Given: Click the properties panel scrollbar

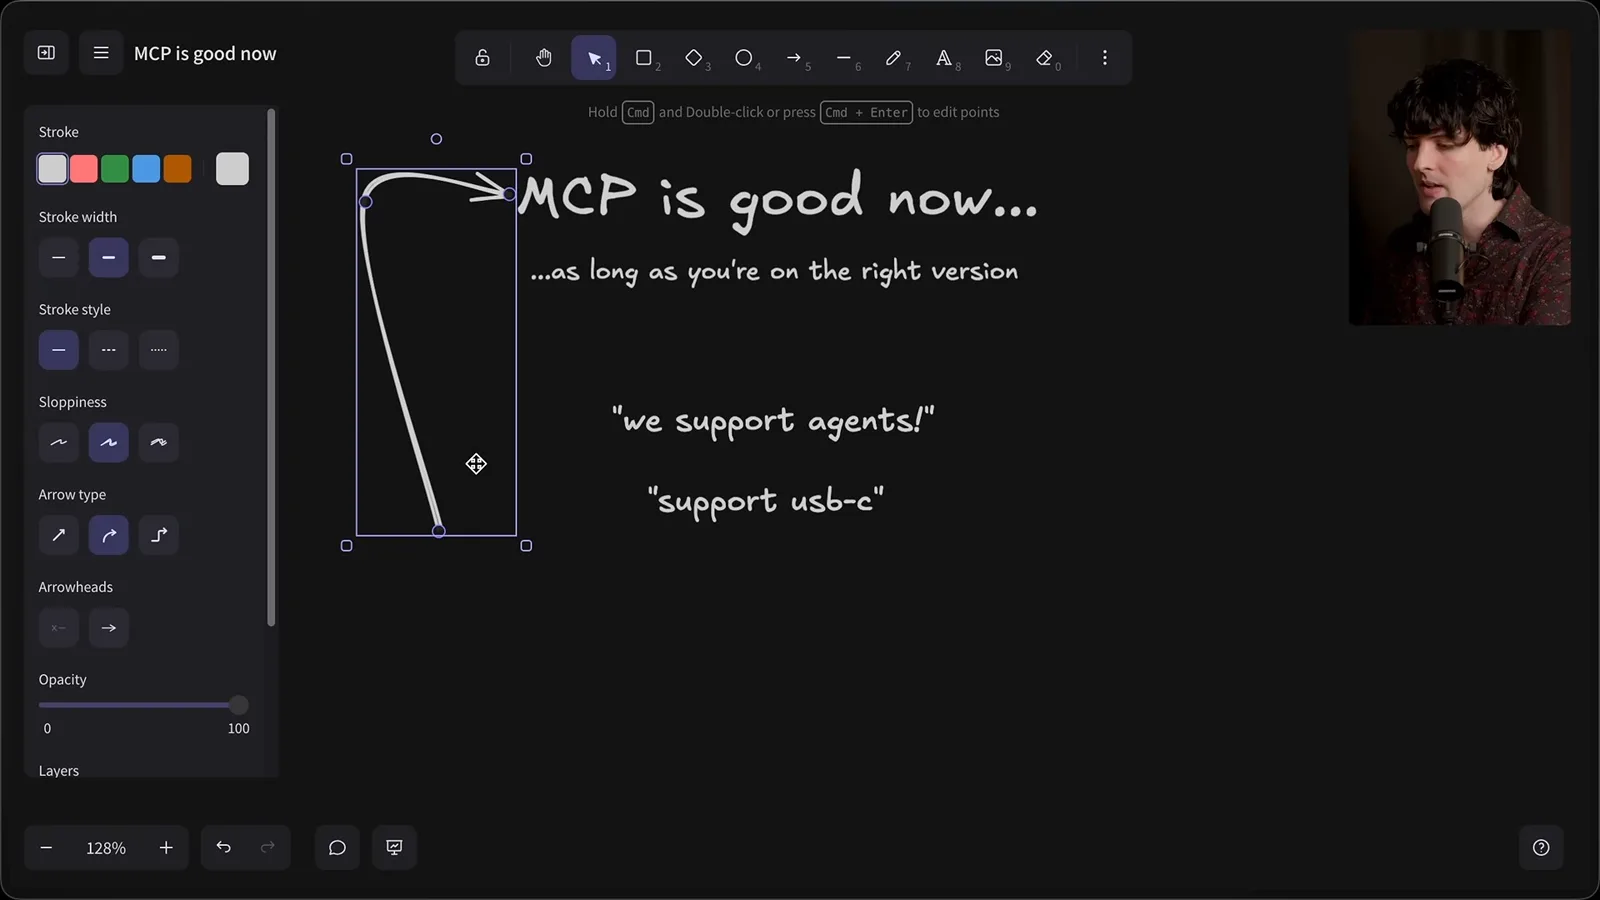Looking at the screenshot, I should [x=271, y=368].
